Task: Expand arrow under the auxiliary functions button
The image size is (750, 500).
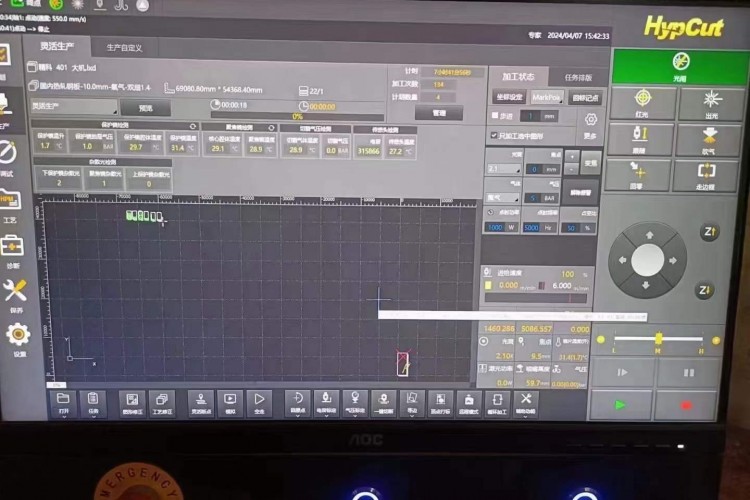Action: pos(526,417)
